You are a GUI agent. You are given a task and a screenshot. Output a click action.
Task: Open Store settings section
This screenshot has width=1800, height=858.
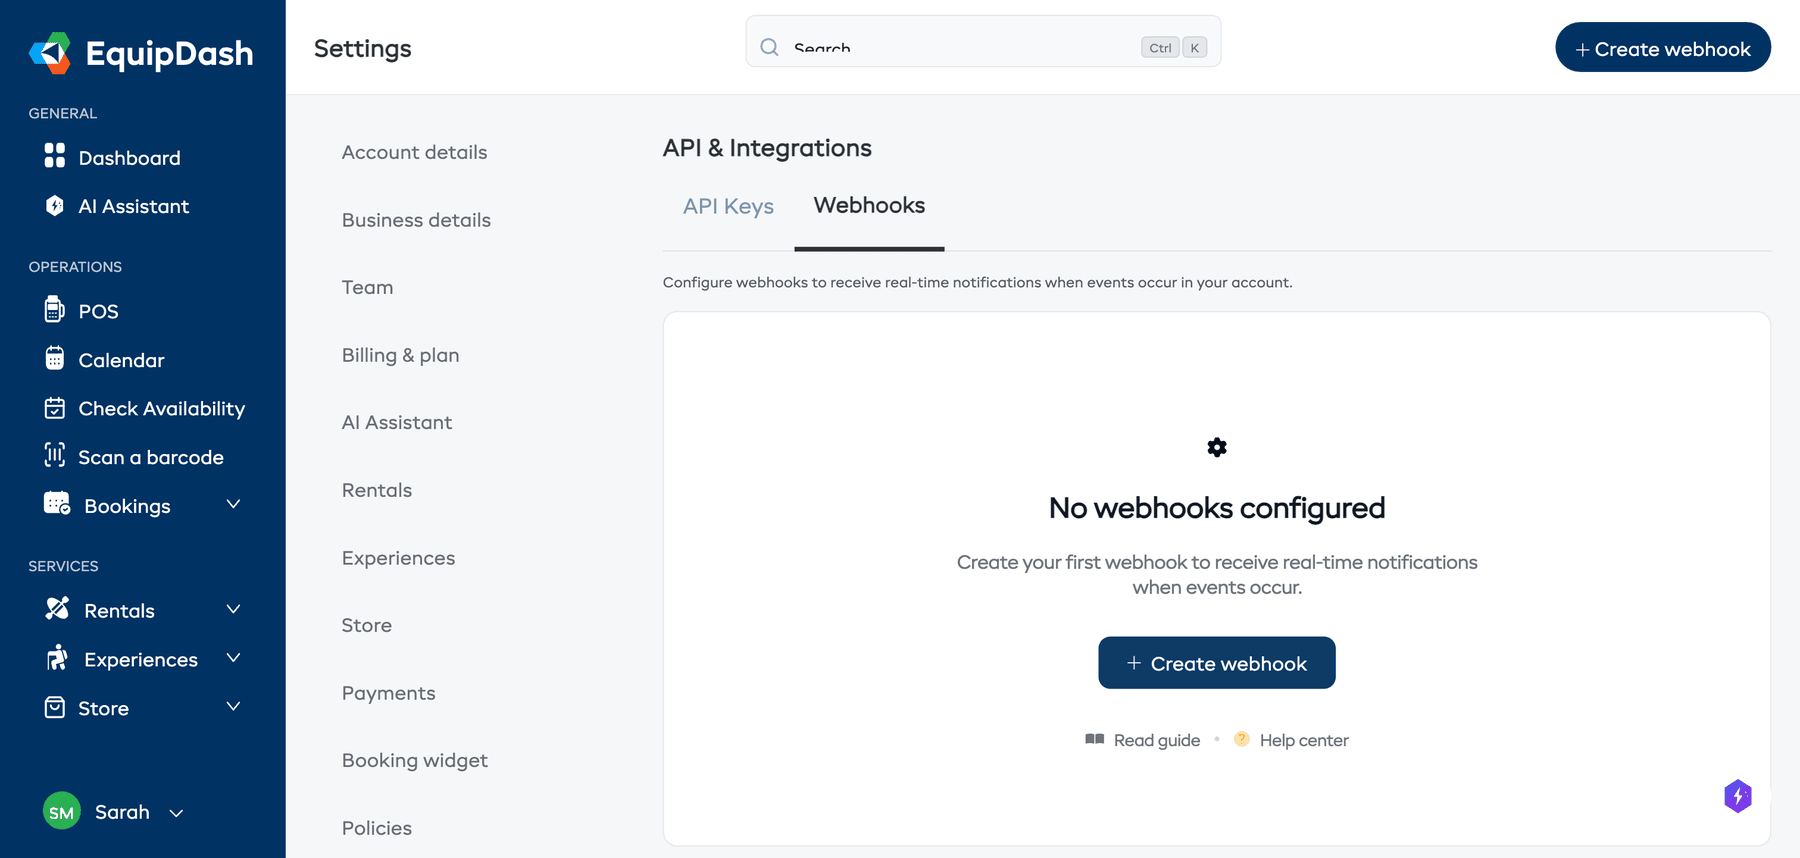coord(366,625)
